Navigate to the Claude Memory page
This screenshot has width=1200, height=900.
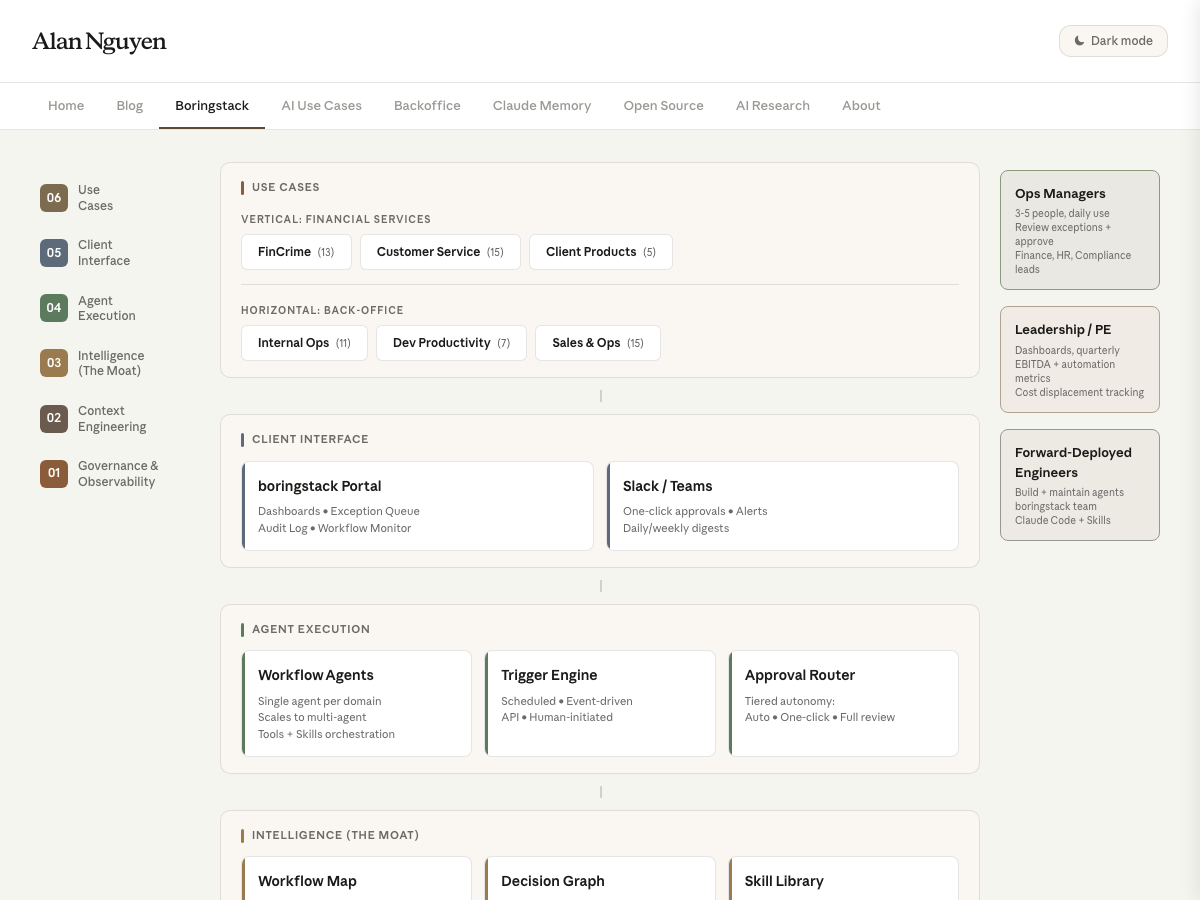tap(542, 105)
